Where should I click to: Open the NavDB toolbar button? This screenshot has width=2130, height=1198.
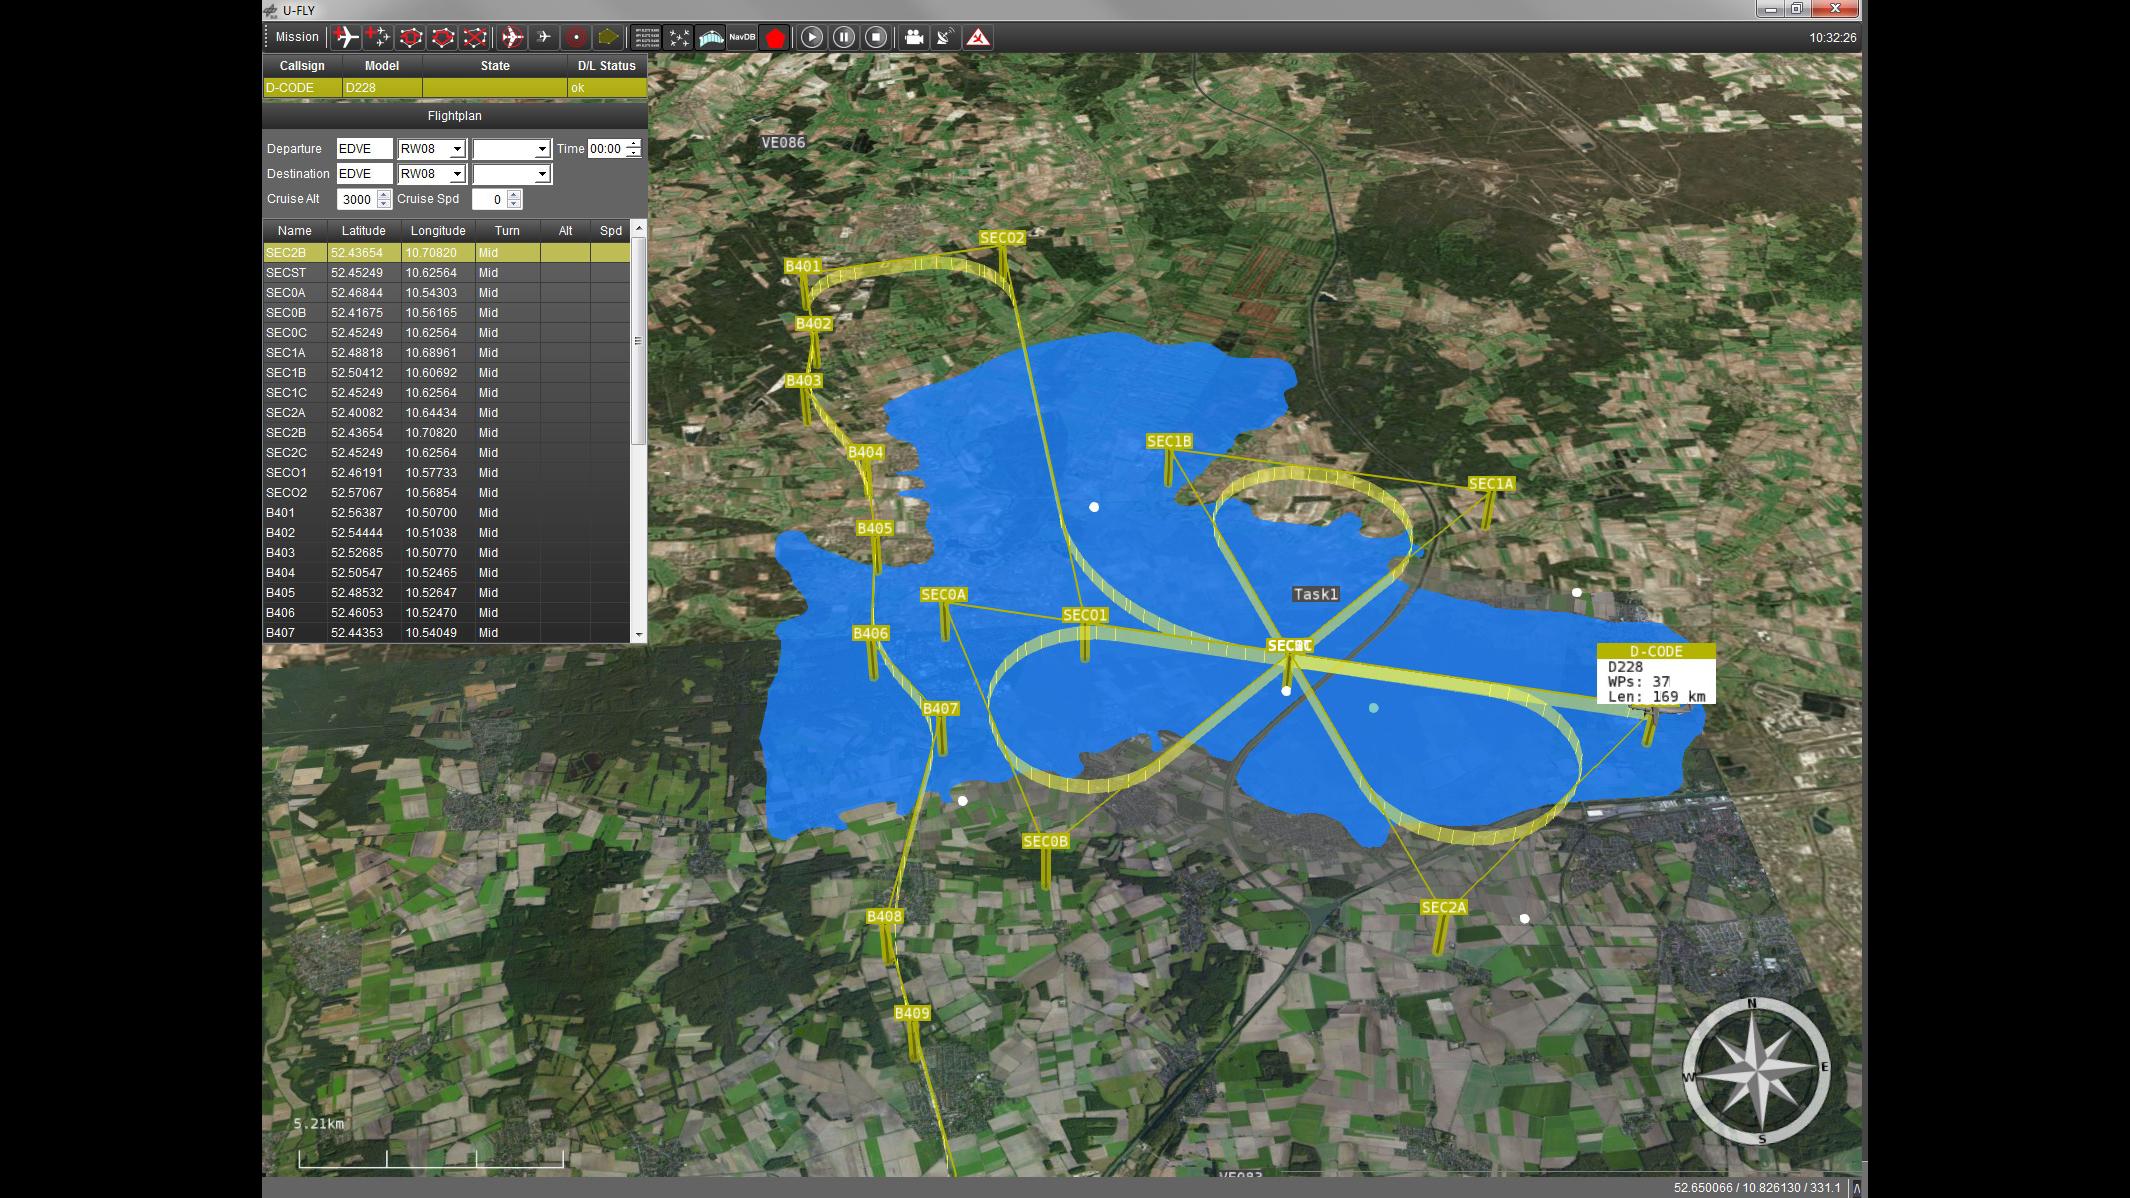742,37
